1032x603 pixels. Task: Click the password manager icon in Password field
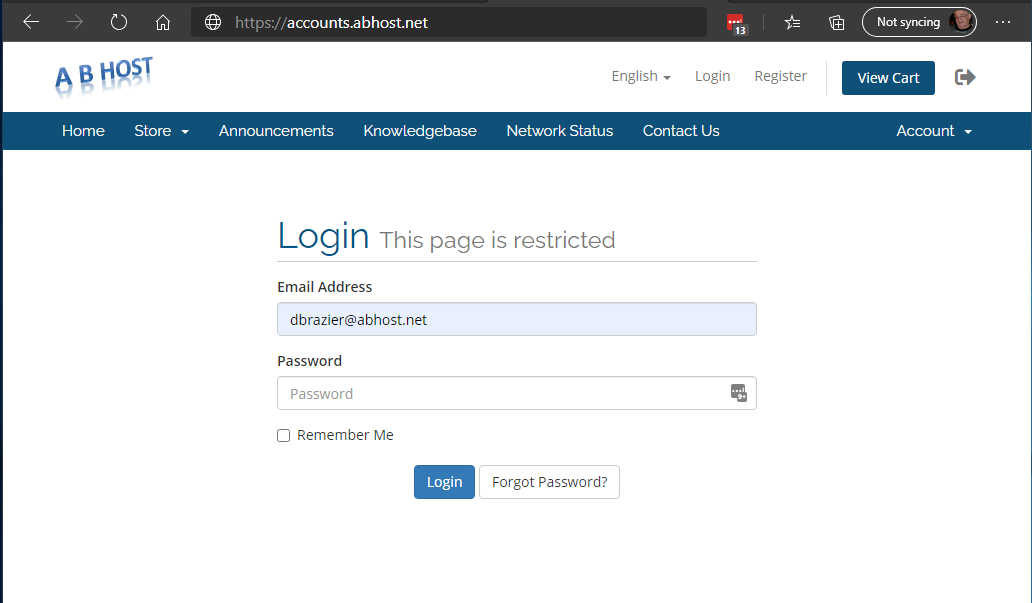[x=739, y=393]
